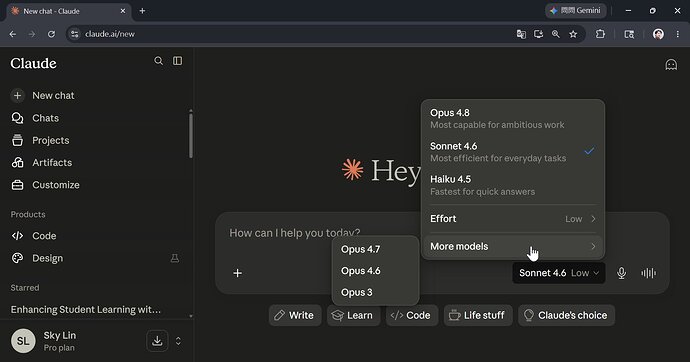Go forward in browser

[32, 34]
